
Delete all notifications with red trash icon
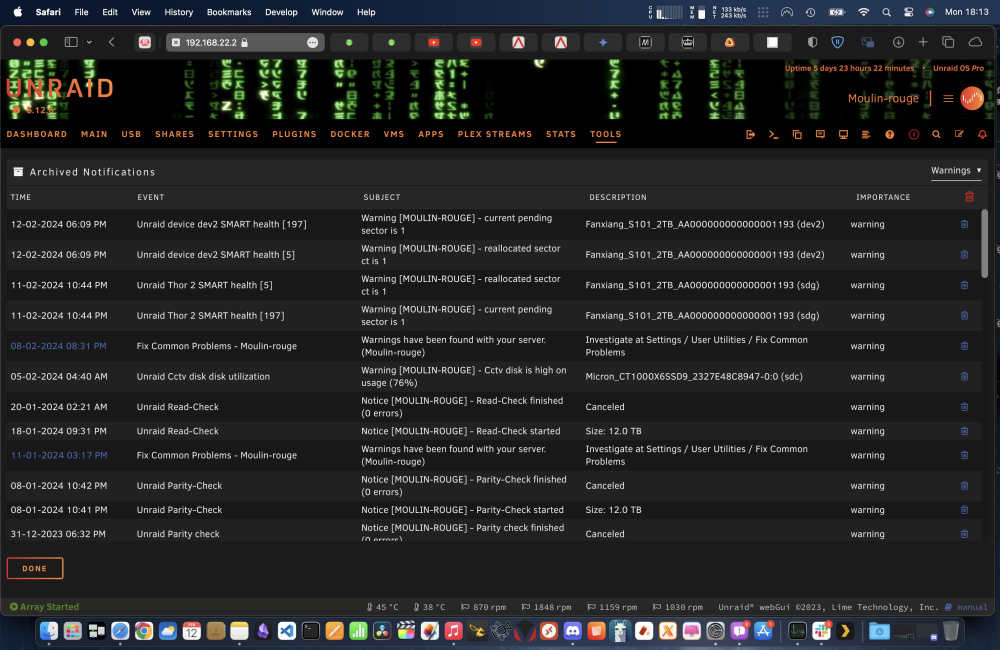click(969, 197)
